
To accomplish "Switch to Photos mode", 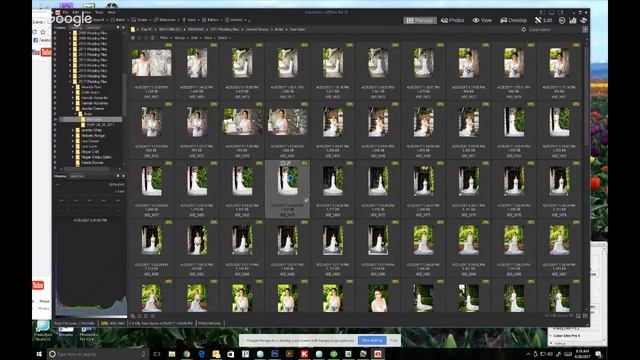I will click(x=453, y=20).
